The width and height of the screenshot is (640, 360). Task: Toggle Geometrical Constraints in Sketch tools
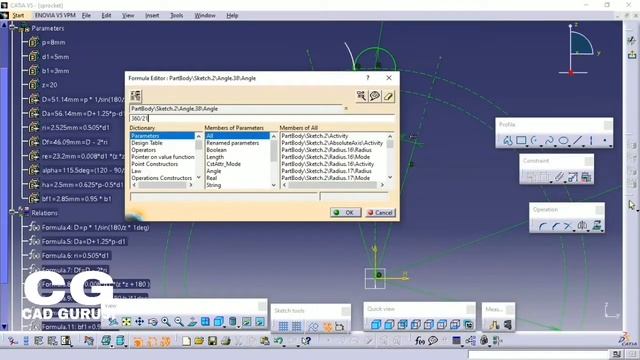click(x=327, y=326)
